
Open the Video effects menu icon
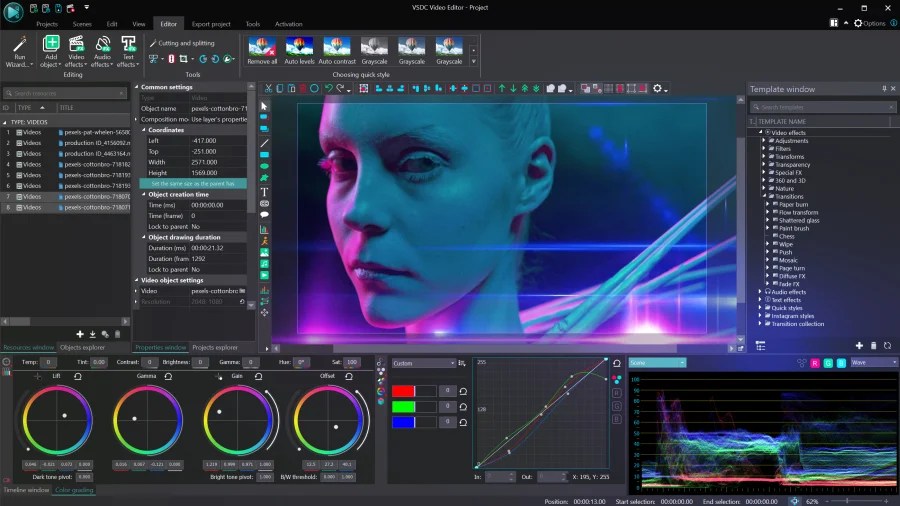(x=76, y=44)
